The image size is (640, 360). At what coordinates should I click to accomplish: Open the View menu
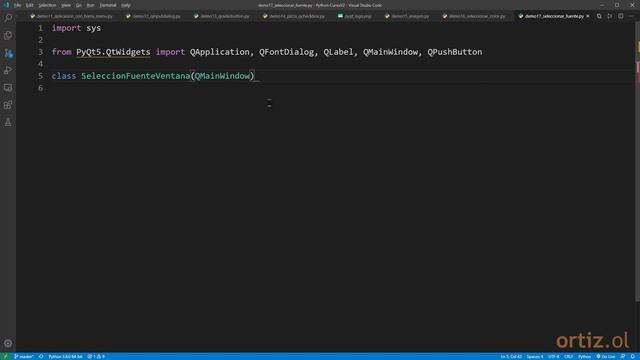click(66, 5)
